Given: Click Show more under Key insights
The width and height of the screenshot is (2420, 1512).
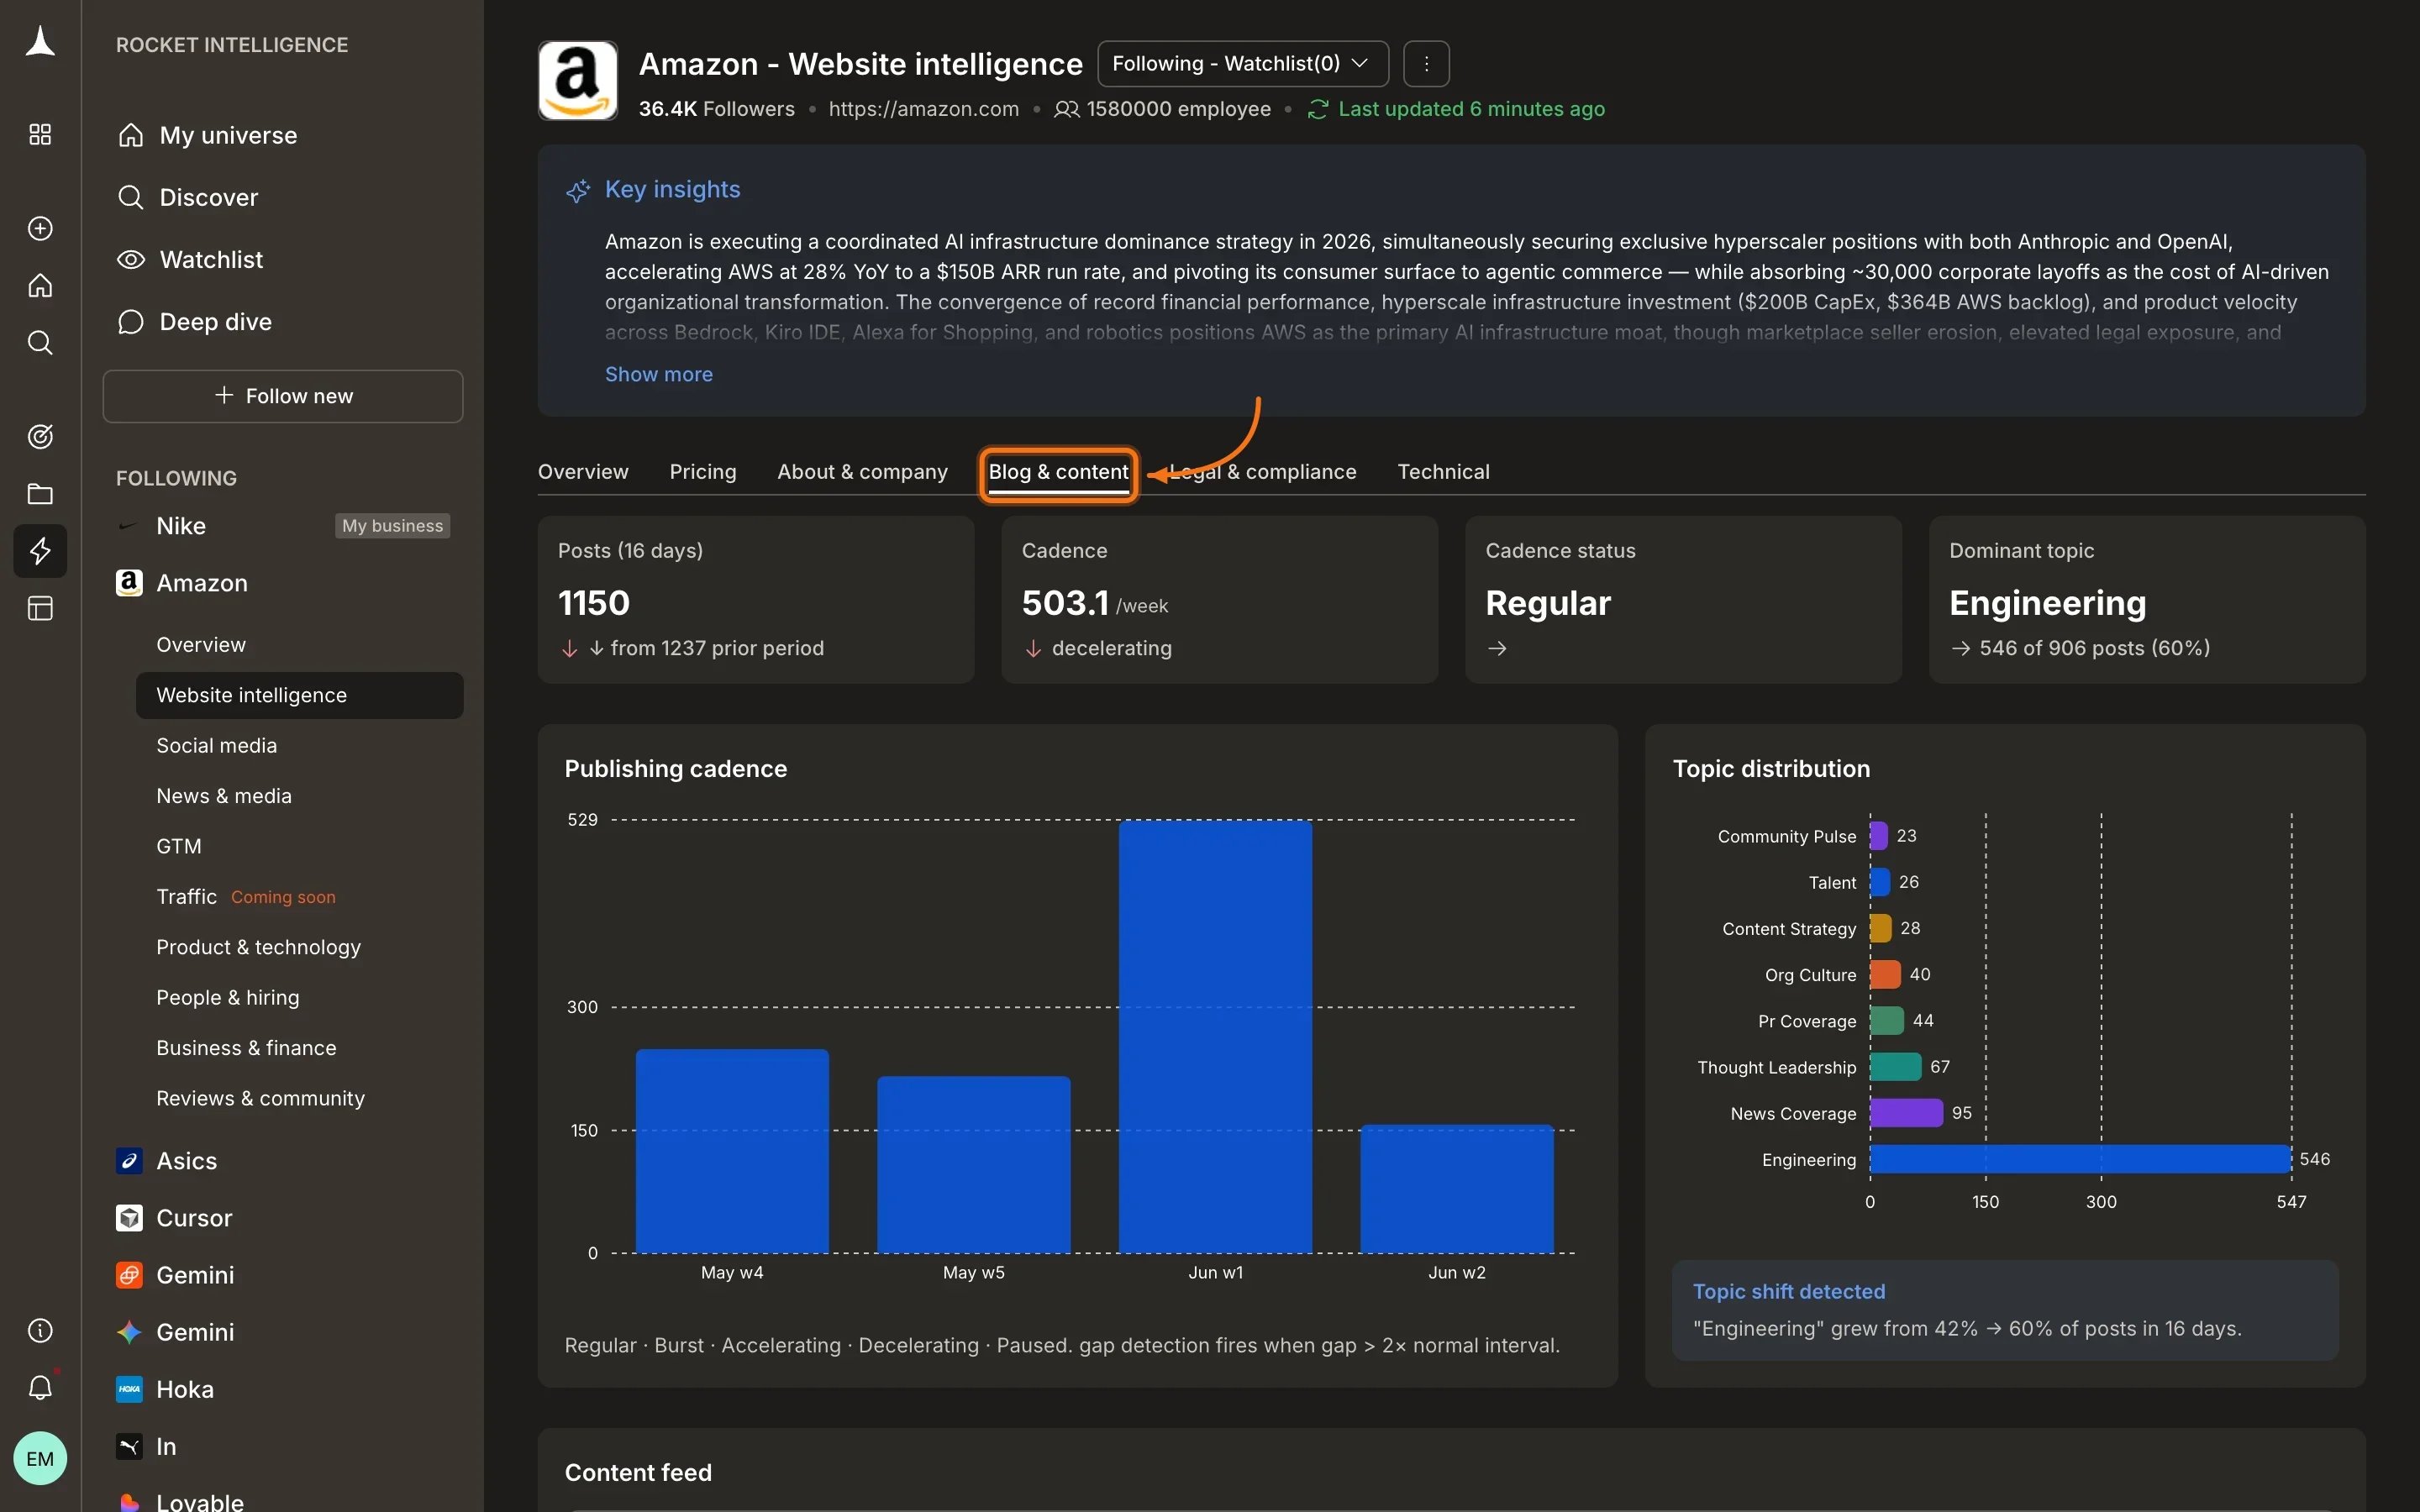Looking at the screenshot, I should (659, 374).
